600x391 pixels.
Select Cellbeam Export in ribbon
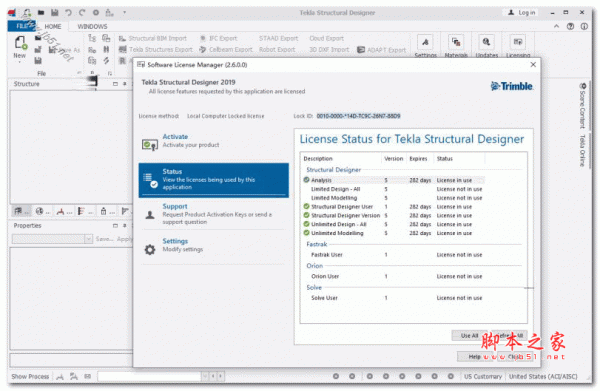point(226,50)
